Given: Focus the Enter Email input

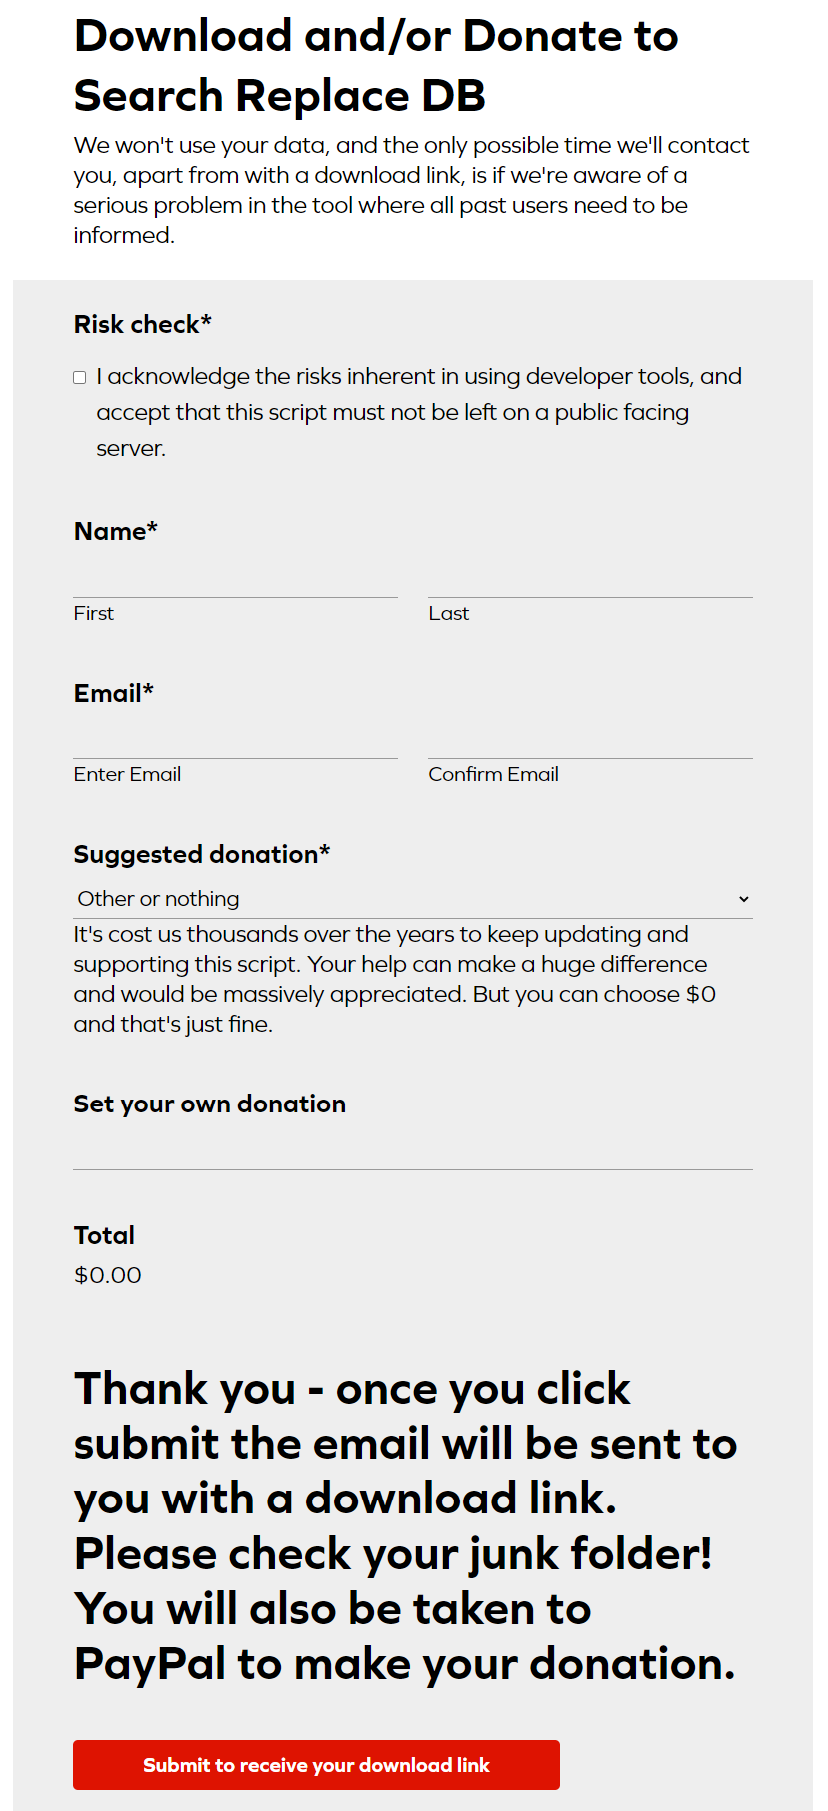Looking at the screenshot, I should click(x=235, y=740).
